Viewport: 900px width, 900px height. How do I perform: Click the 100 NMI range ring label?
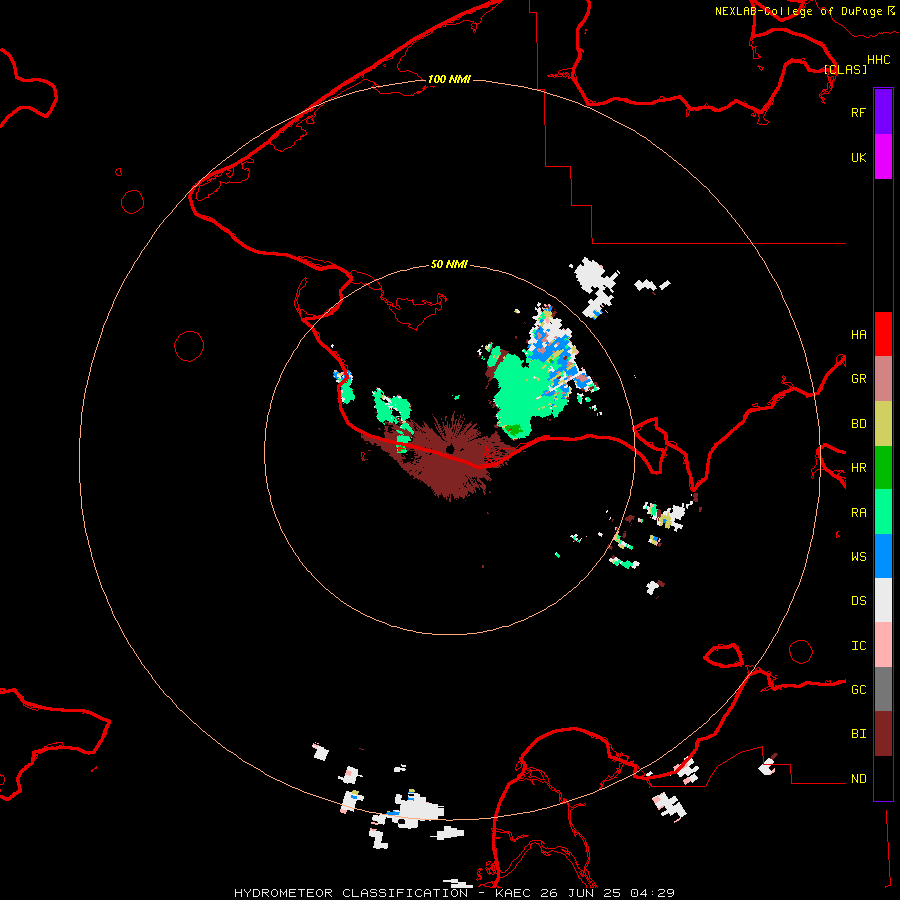click(x=449, y=79)
